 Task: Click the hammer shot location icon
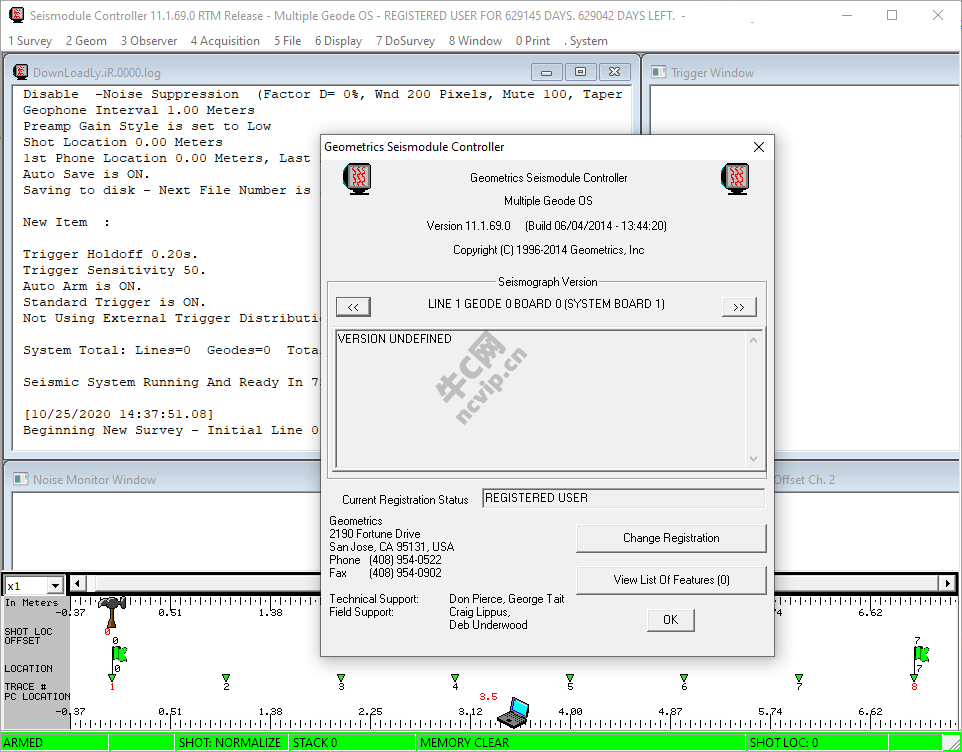tap(112, 610)
